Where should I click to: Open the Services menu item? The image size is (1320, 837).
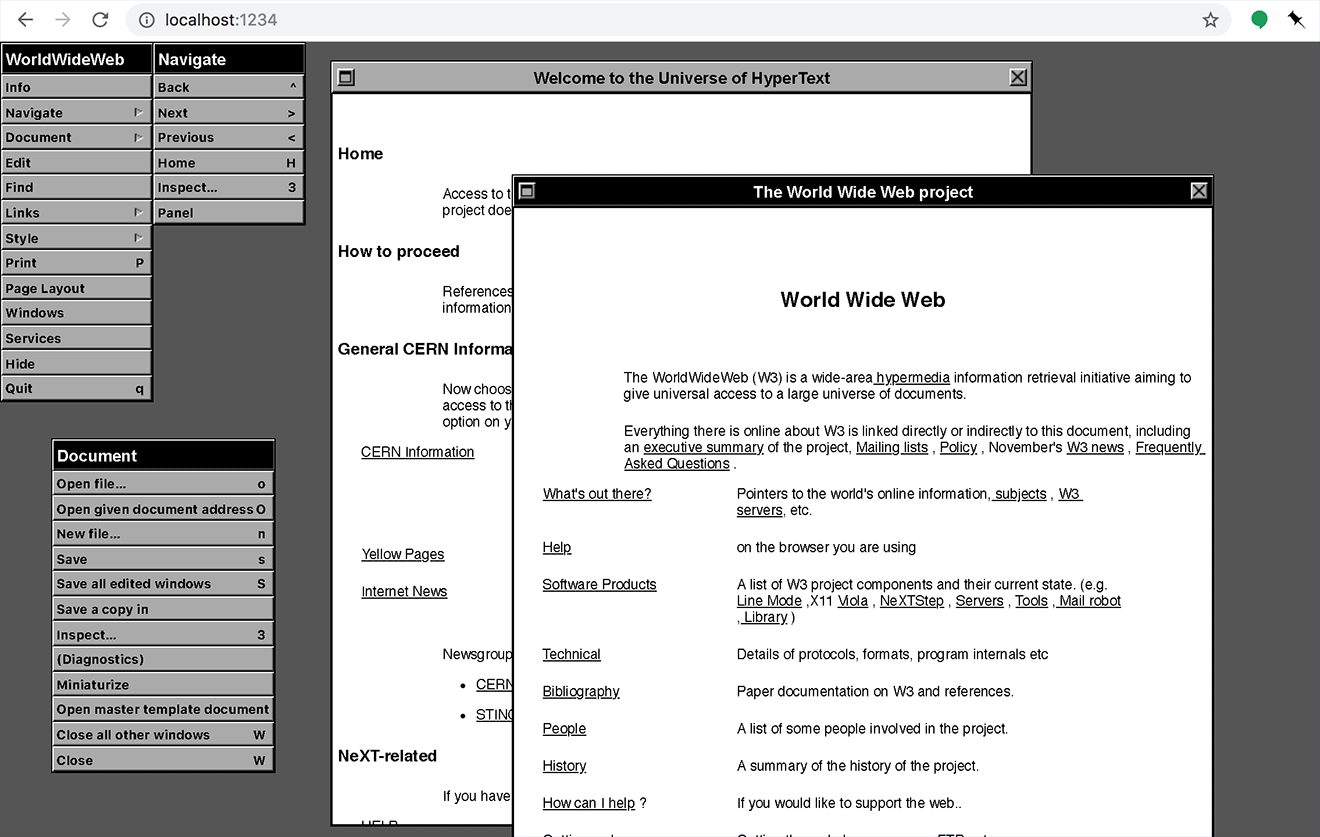click(x=76, y=338)
